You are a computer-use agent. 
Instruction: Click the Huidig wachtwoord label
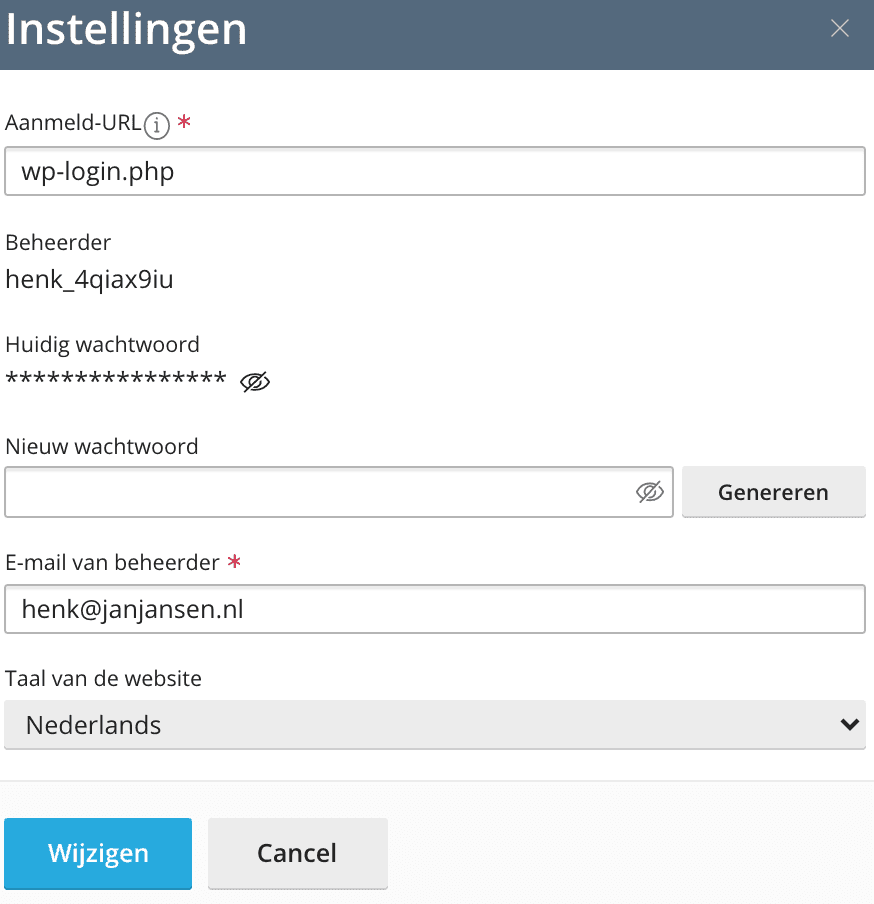point(102,344)
